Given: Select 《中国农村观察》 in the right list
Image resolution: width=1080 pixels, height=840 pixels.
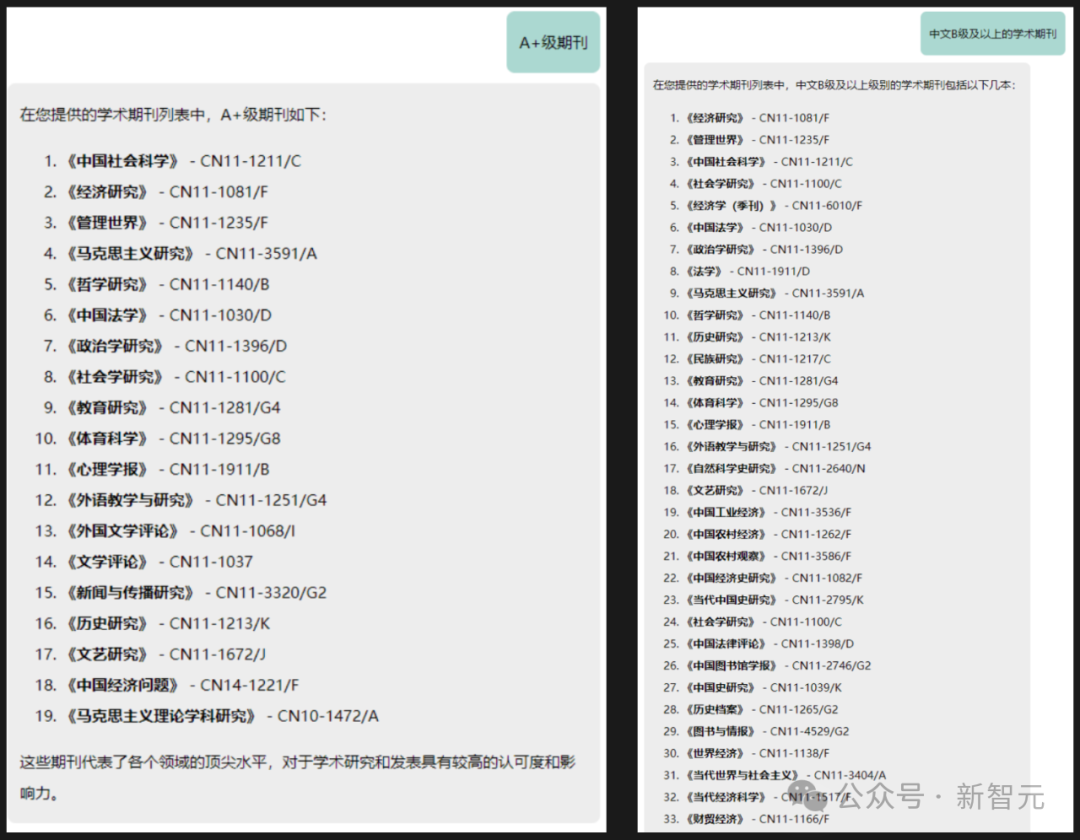Looking at the screenshot, I should (726, 556).
